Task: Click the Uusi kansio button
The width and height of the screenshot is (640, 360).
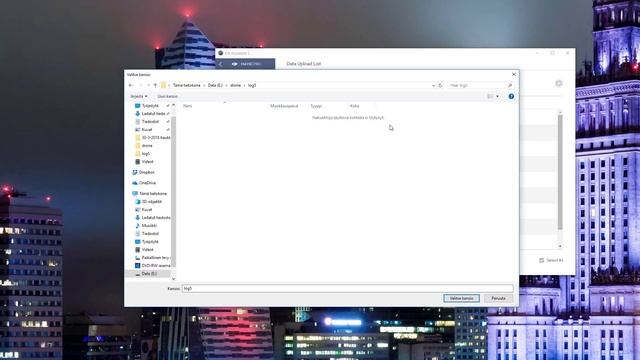Action: [167, 96]
